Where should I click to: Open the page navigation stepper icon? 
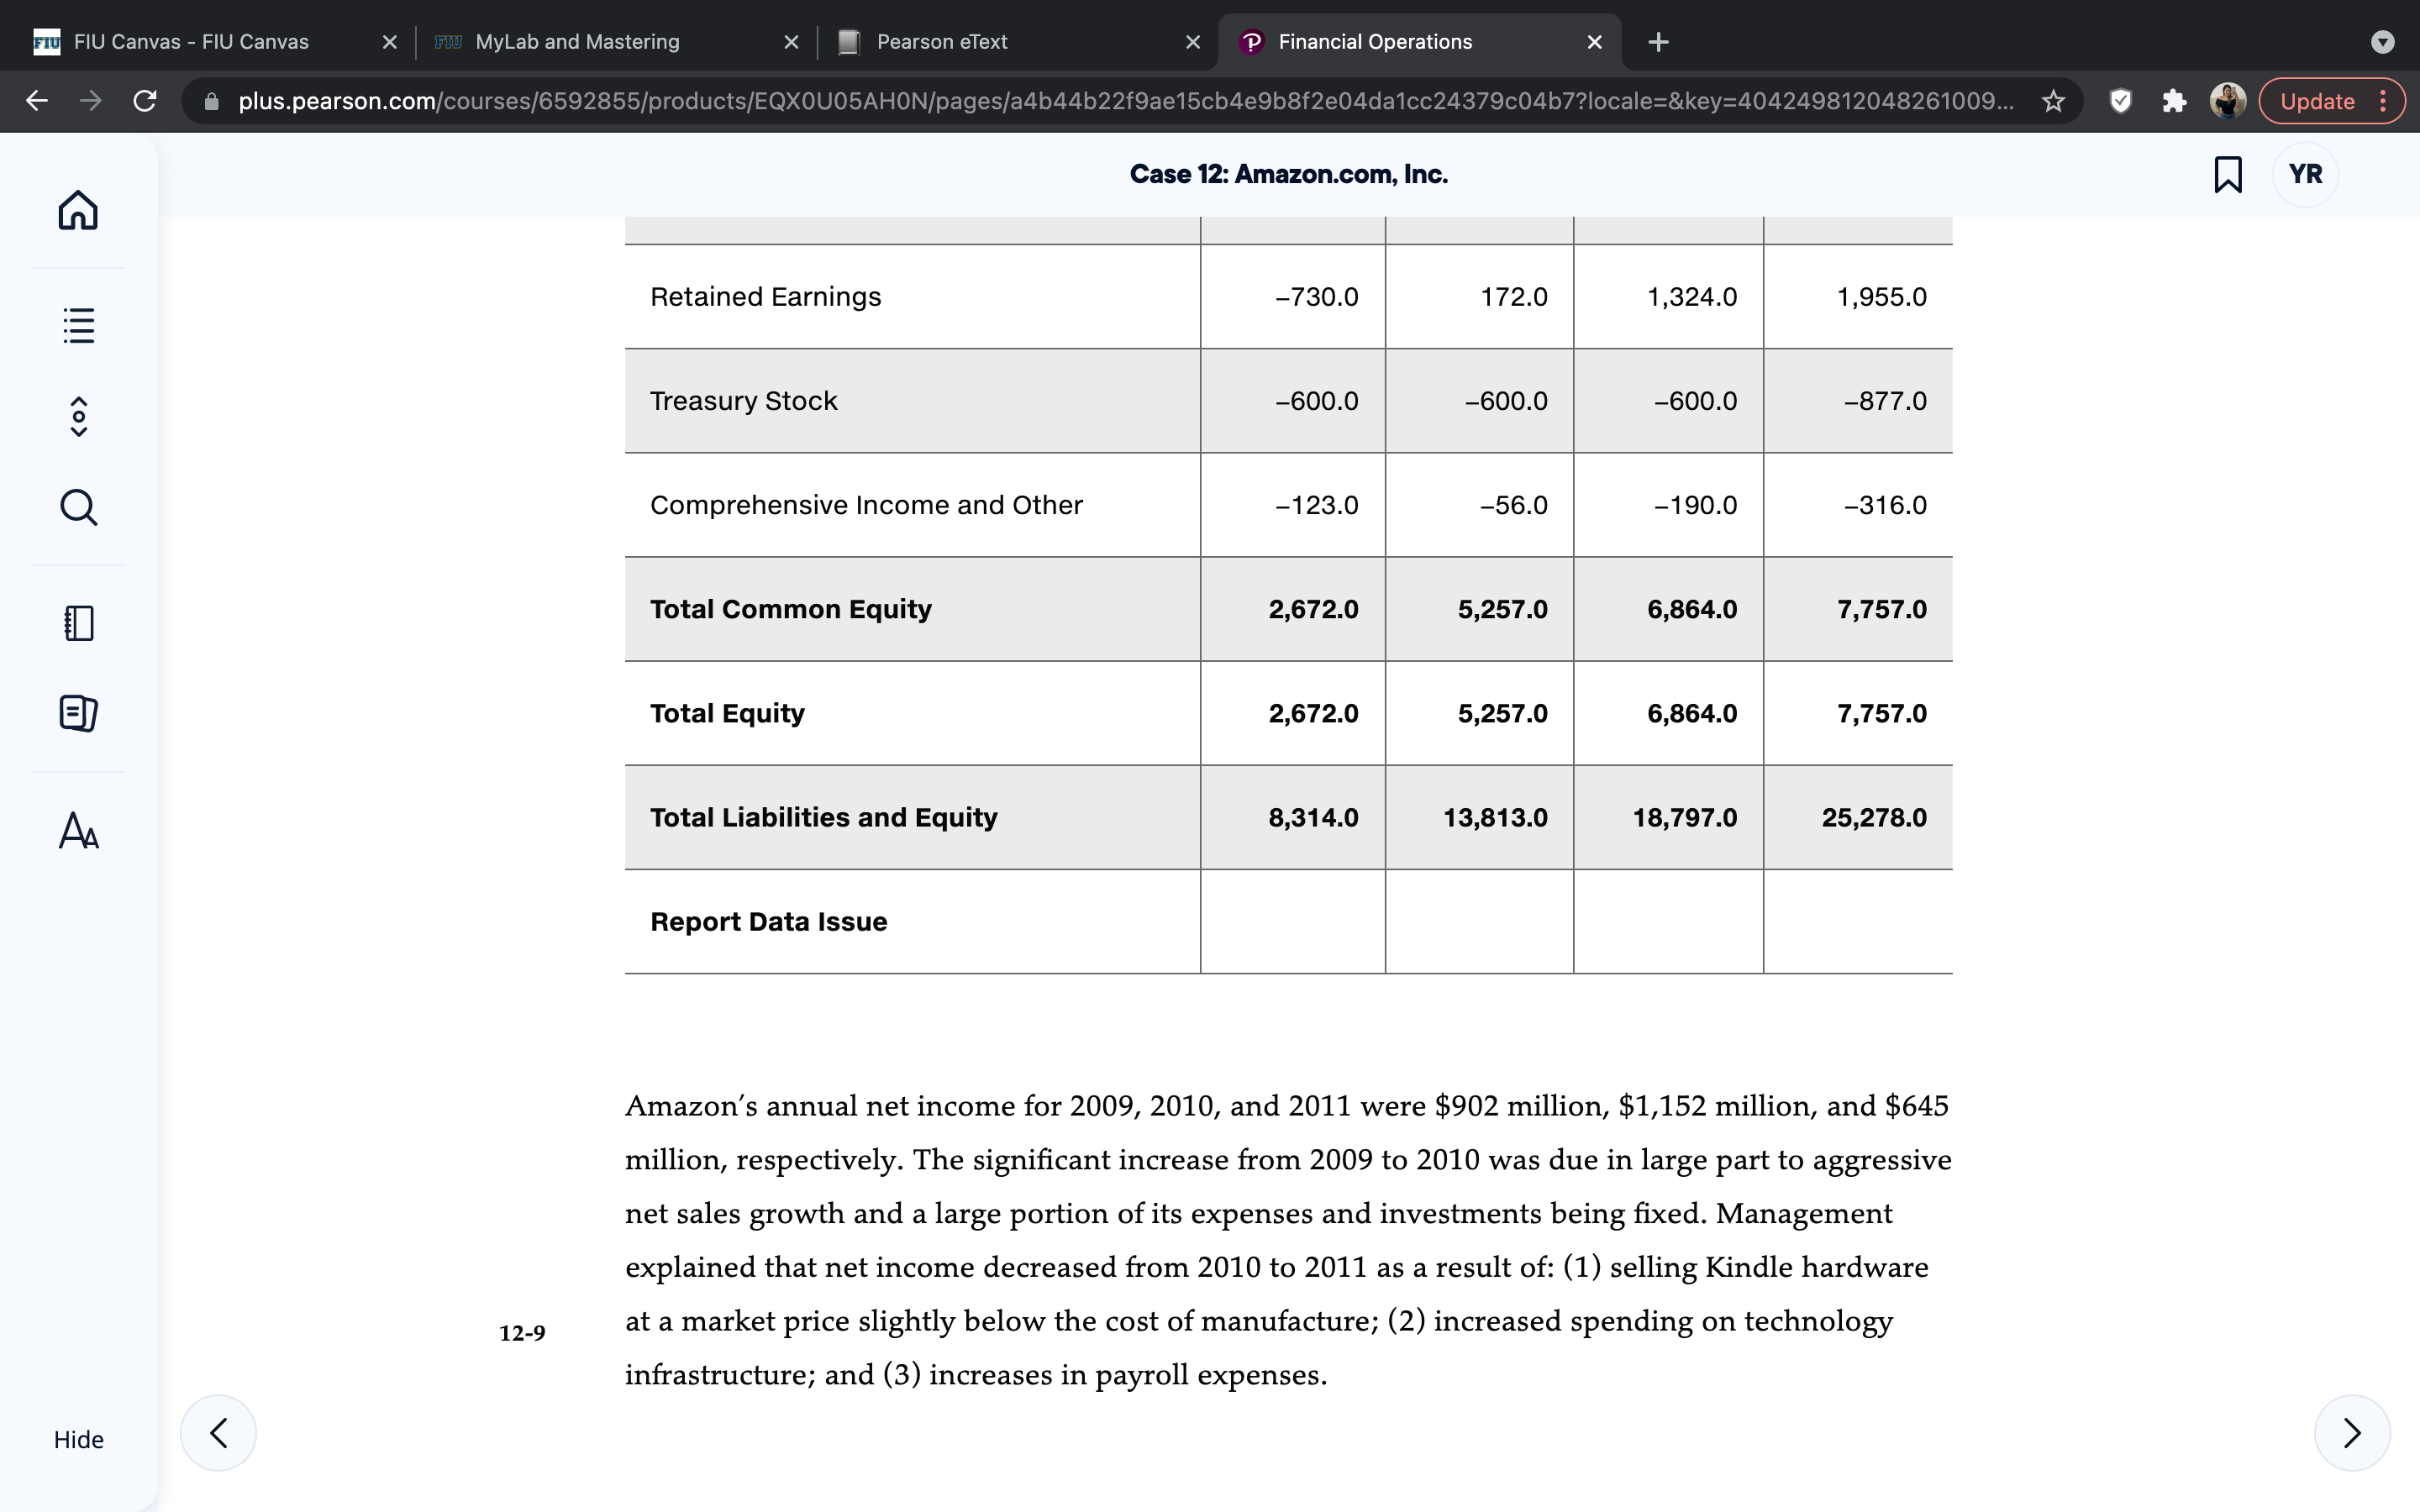pyautogui.click(x=78, y=417)
